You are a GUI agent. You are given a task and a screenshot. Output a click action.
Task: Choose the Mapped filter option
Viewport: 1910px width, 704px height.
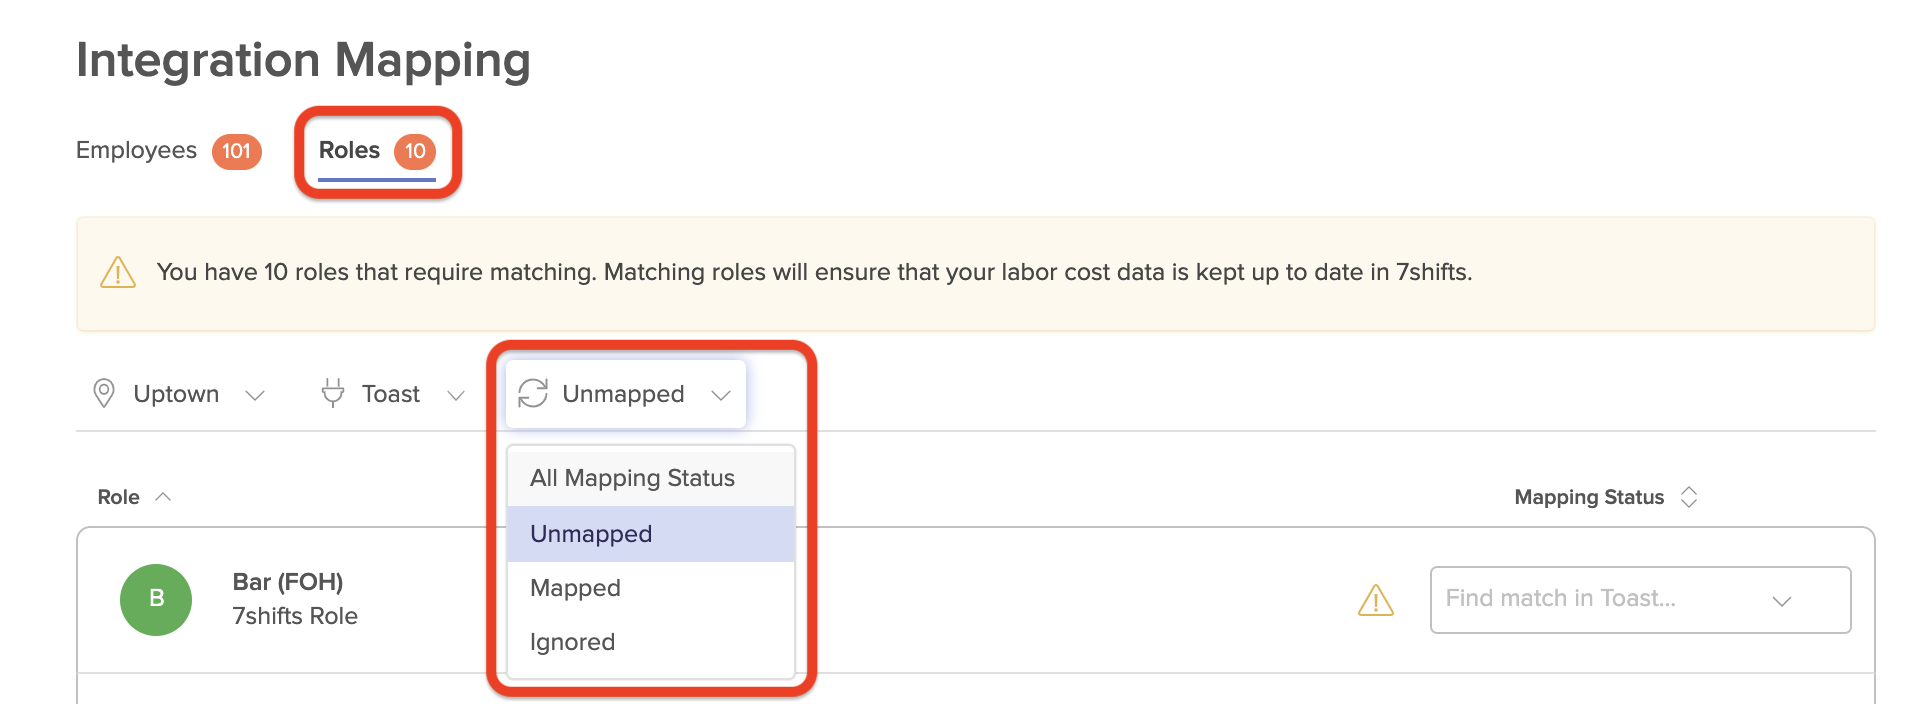point(575,588)
